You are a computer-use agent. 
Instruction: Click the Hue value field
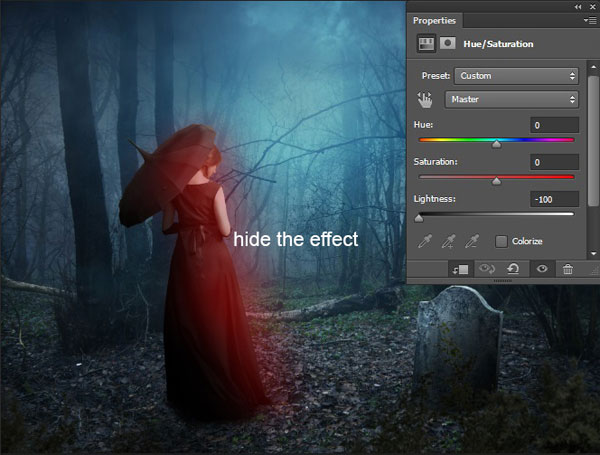coord(554,125)
